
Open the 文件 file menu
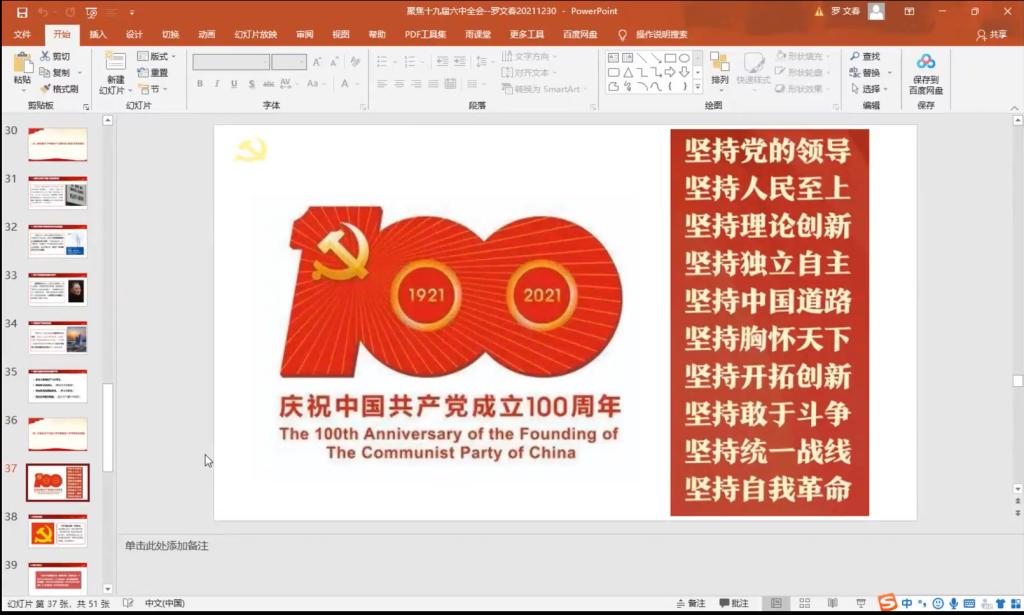pyautogui.click(x=22, y=35)
